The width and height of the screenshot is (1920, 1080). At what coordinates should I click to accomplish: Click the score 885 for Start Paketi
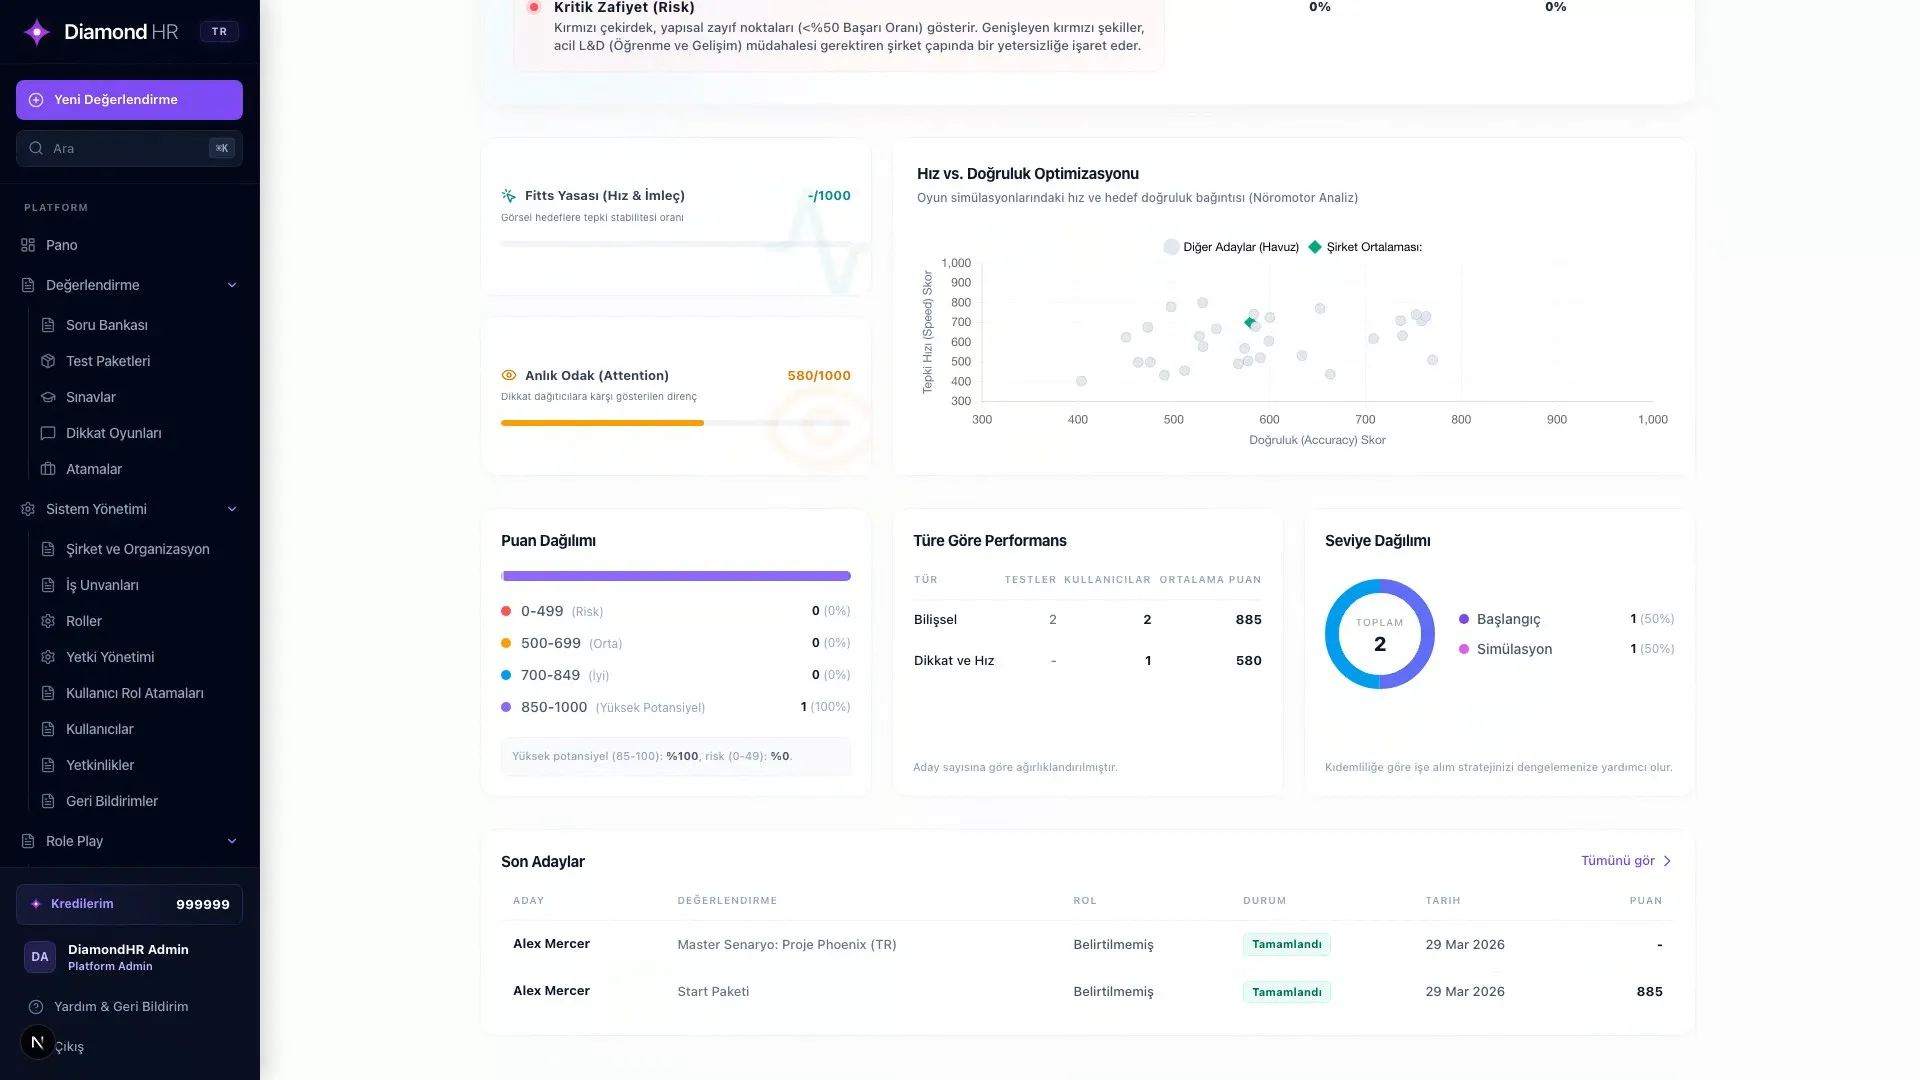point(1649,992)
